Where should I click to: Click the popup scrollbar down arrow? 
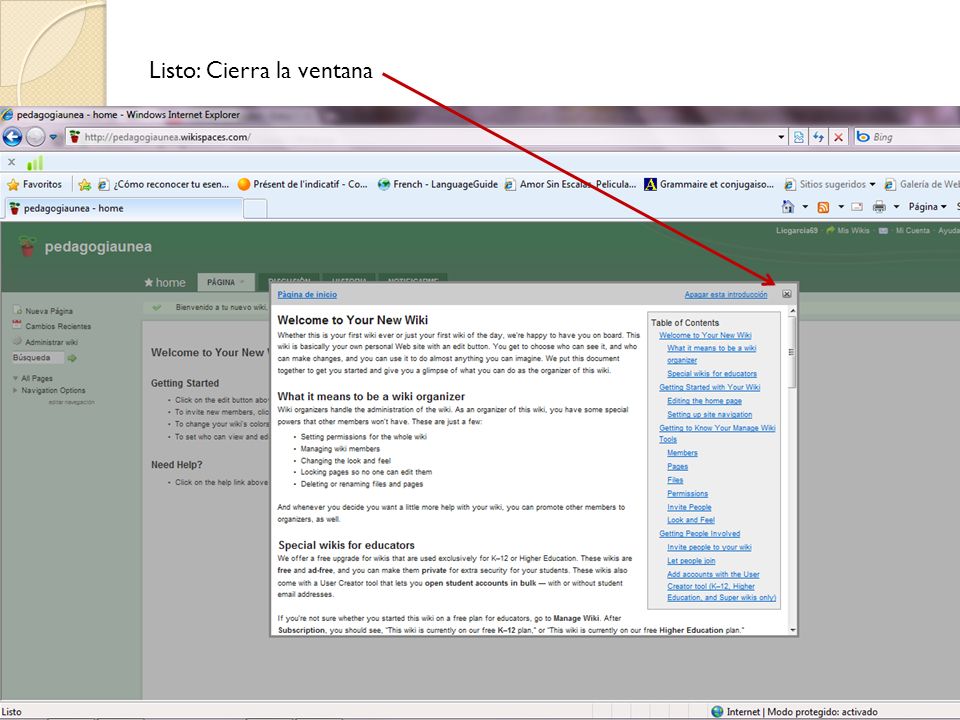pos(792,630)
